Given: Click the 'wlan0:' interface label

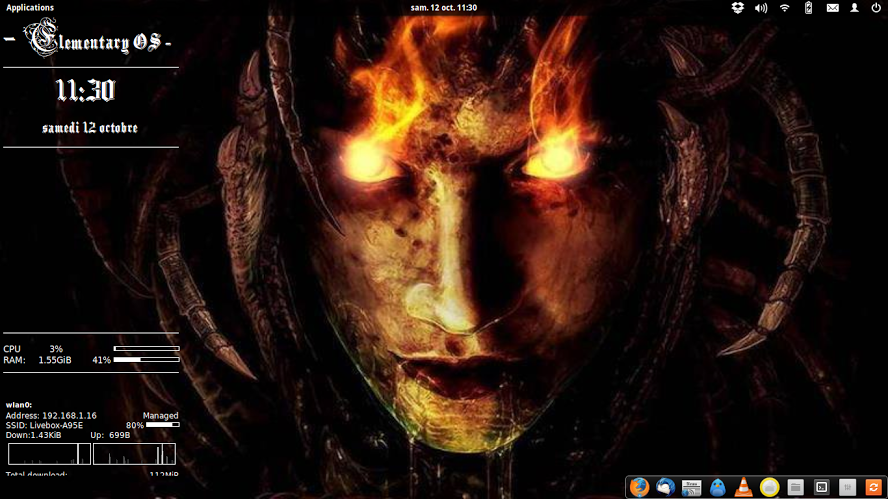Looking at the screenshot, I should pyautogui.click(x=19, y=404).
